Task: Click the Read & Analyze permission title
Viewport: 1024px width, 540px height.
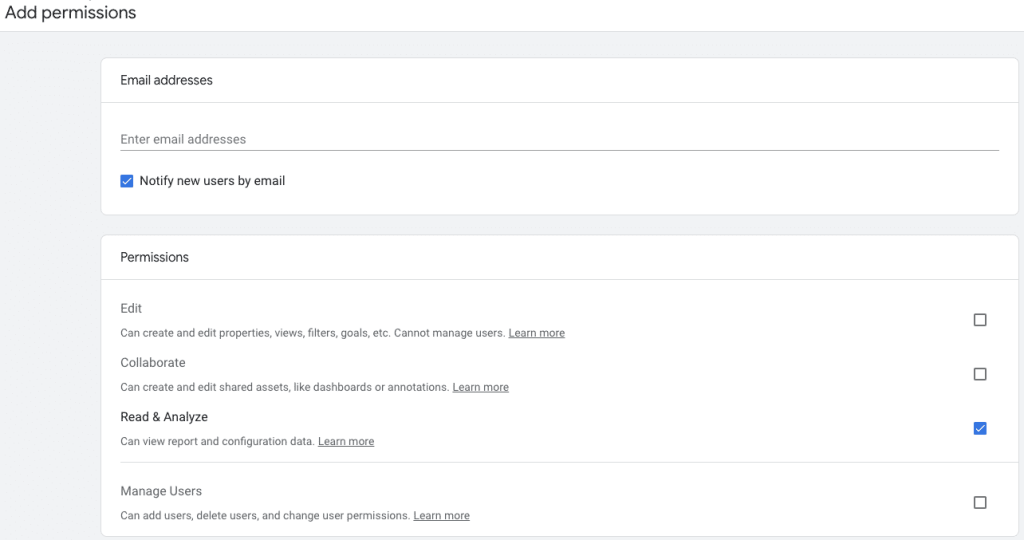Action: (x=164, y=417)
